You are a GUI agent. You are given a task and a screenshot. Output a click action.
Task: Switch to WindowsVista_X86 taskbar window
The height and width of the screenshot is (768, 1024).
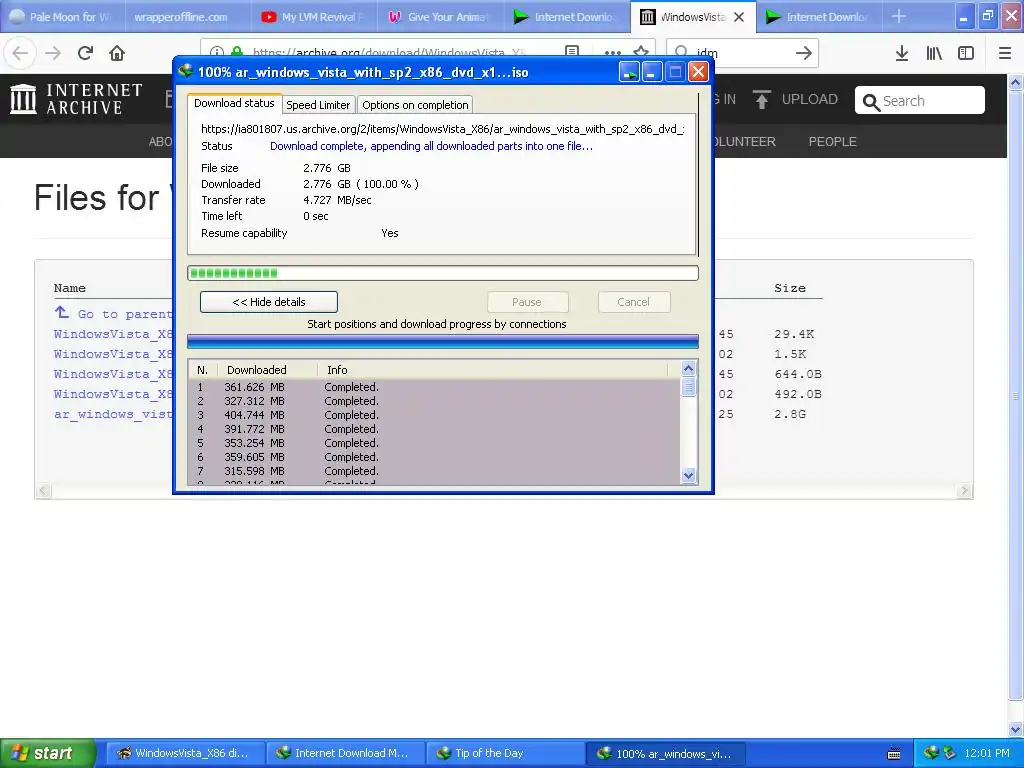185,753
